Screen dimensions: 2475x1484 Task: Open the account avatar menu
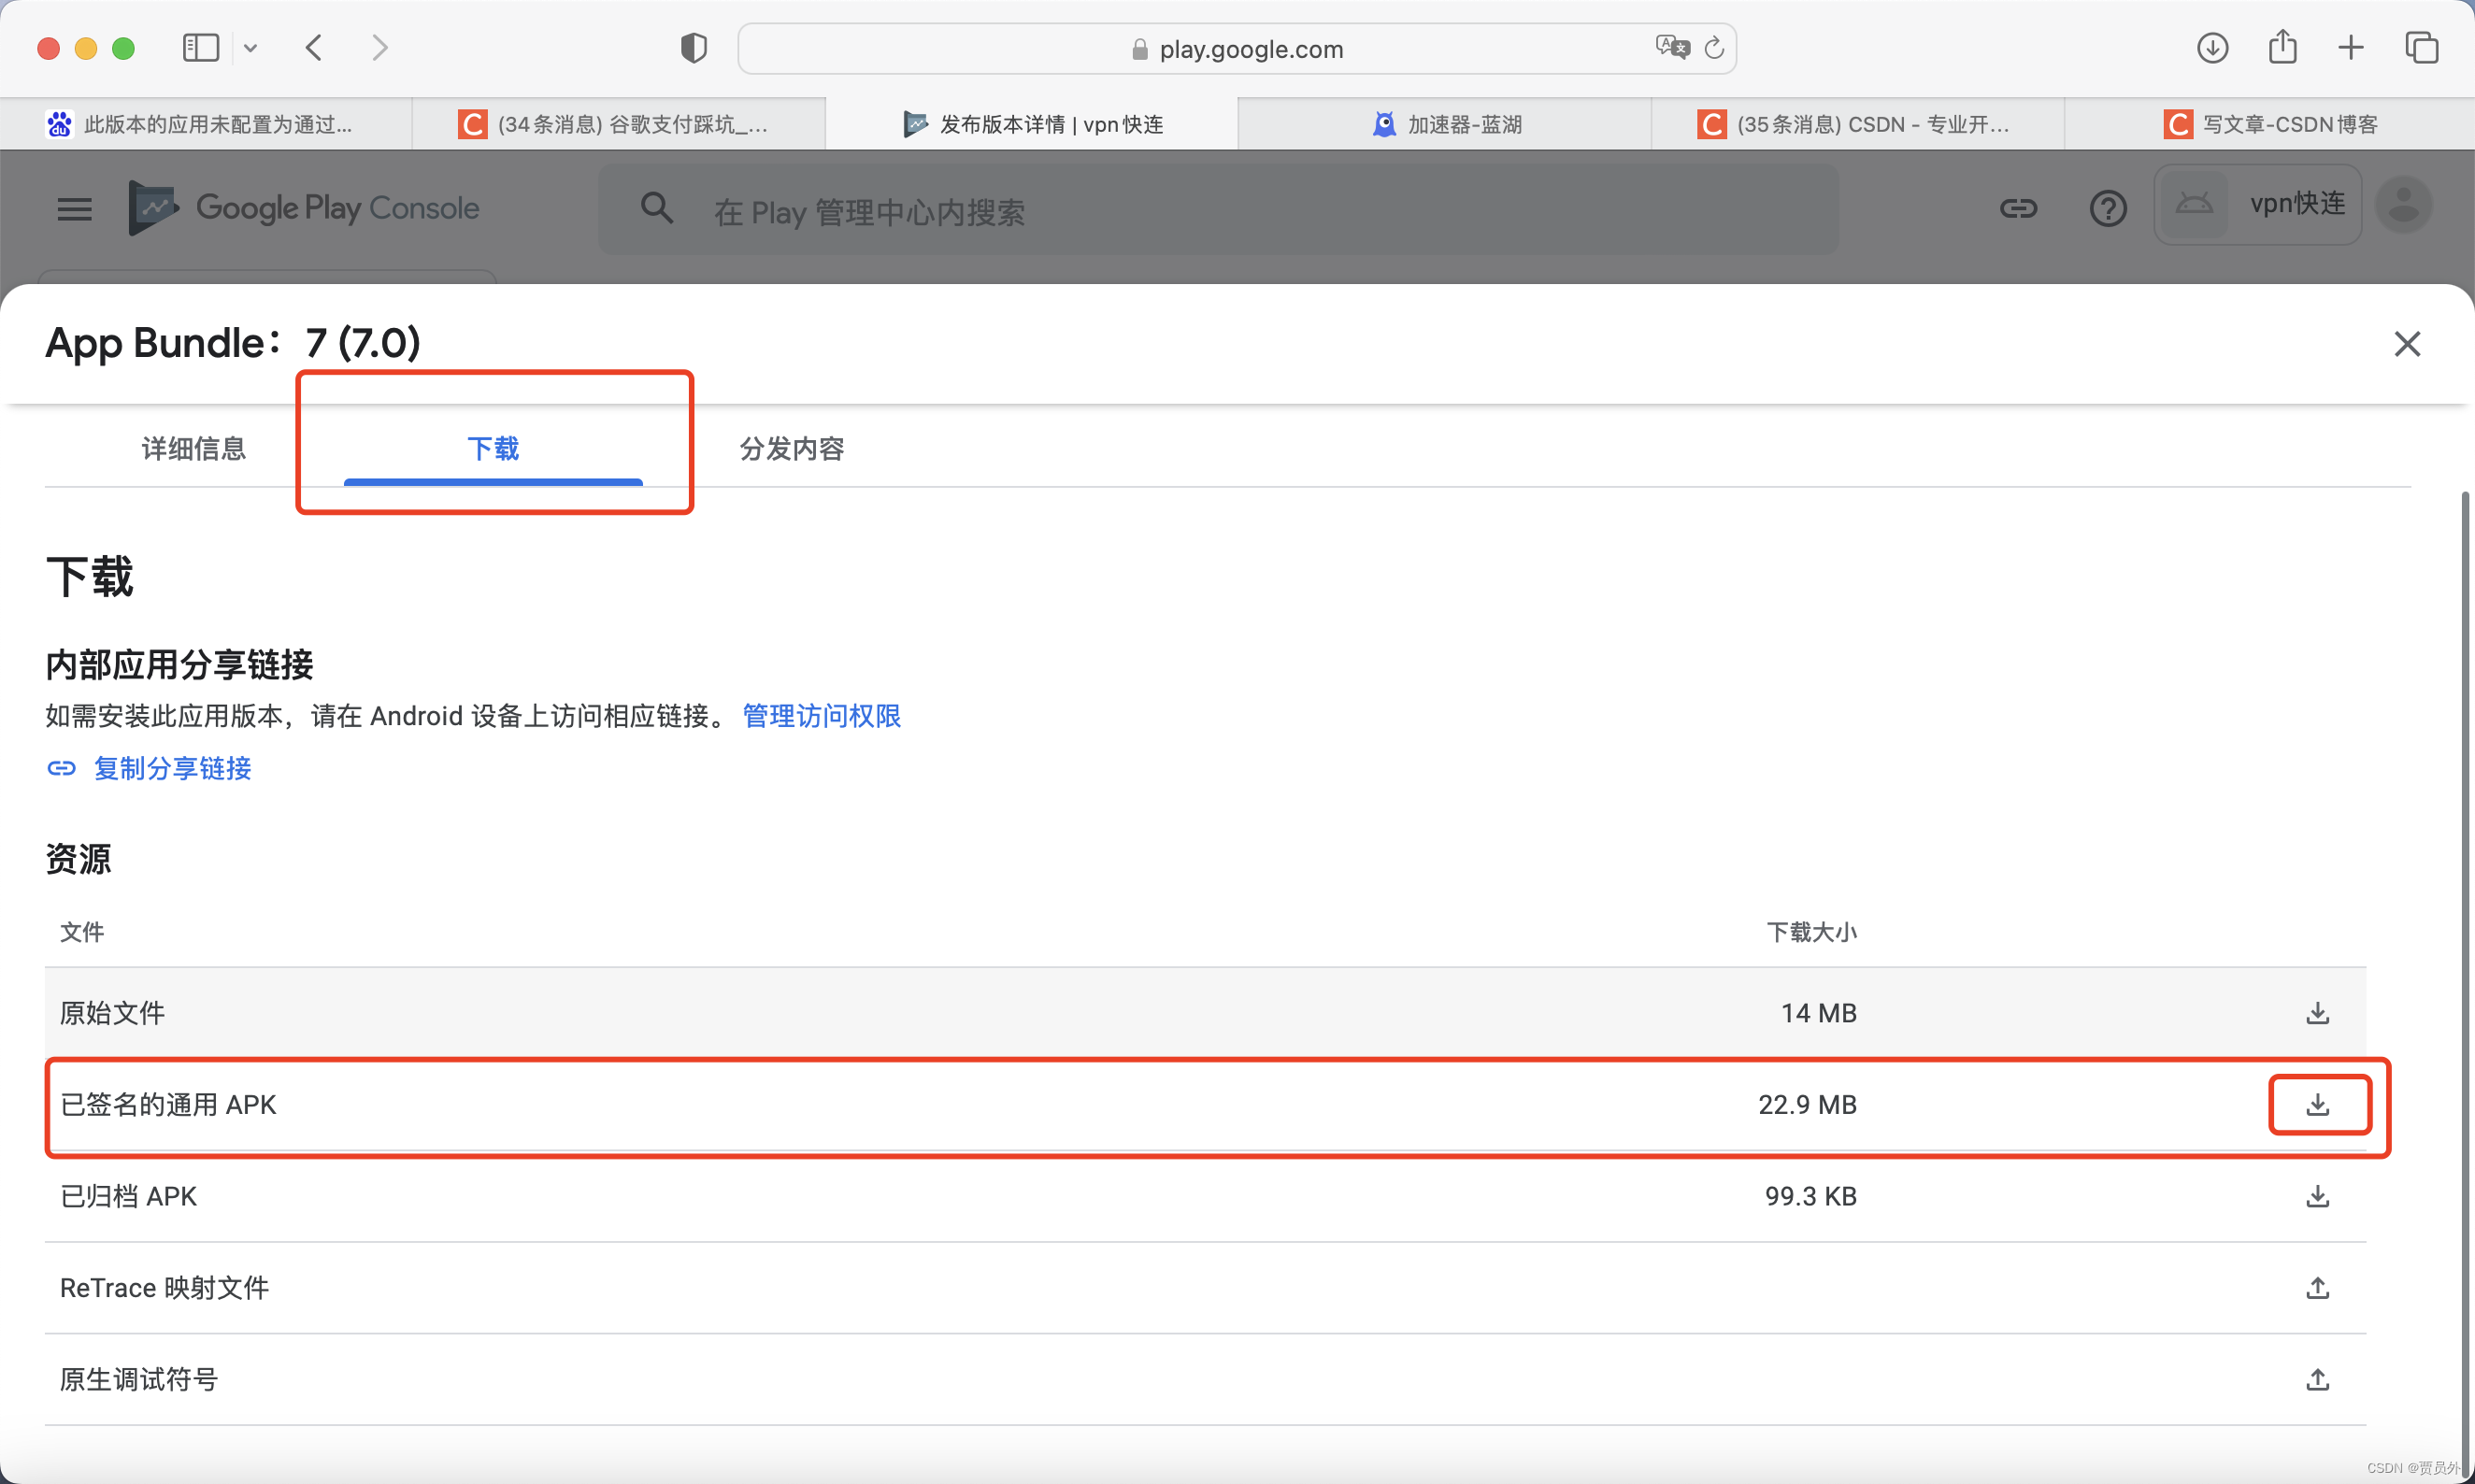point(2404,205)
